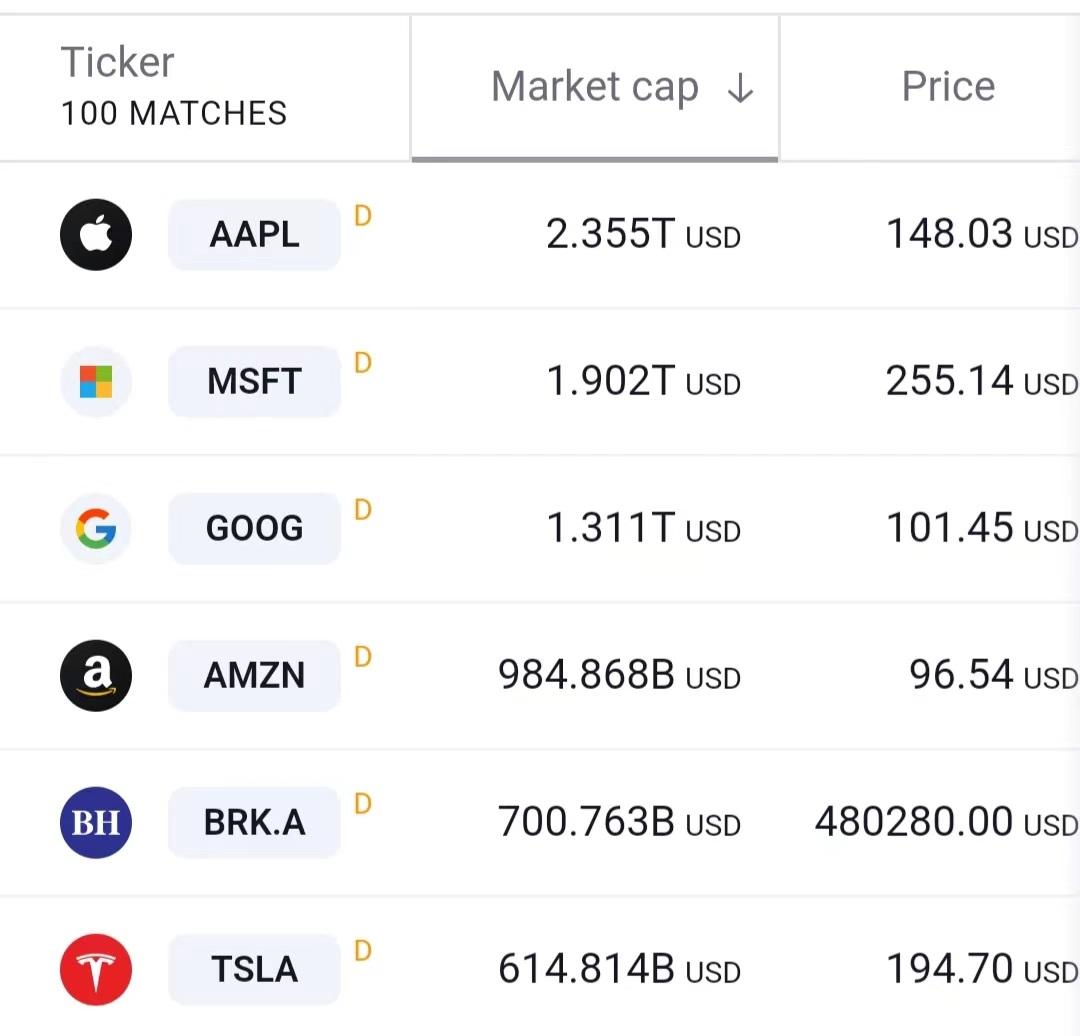
Task: Click the D badge next to TSLA
Action: [363, 950]
